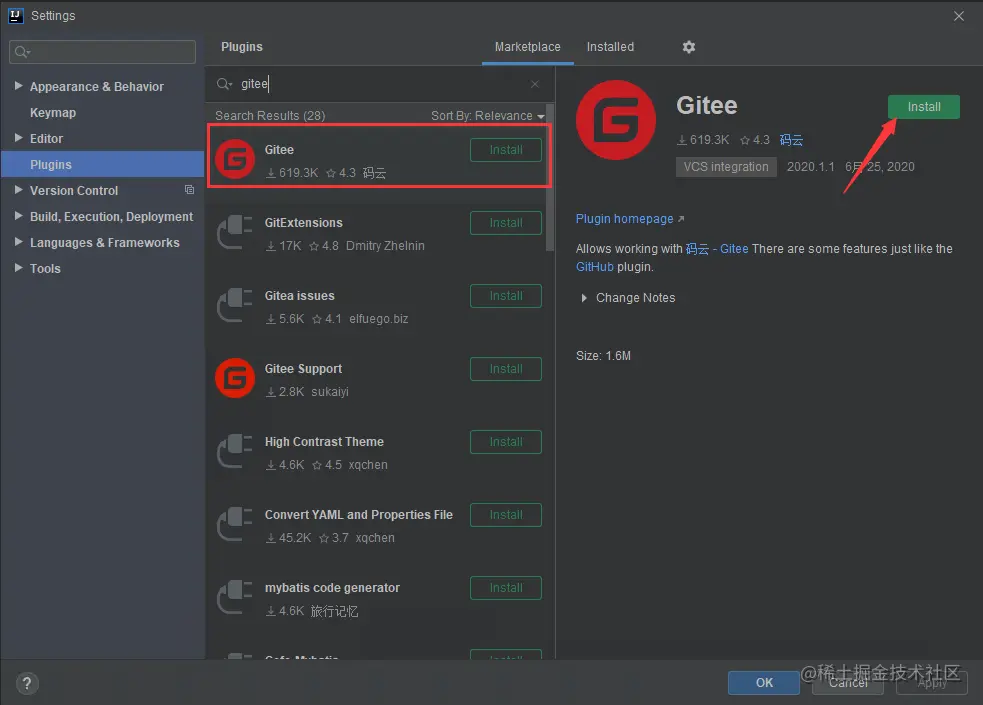Click the help question mark button

click(27, 683)
